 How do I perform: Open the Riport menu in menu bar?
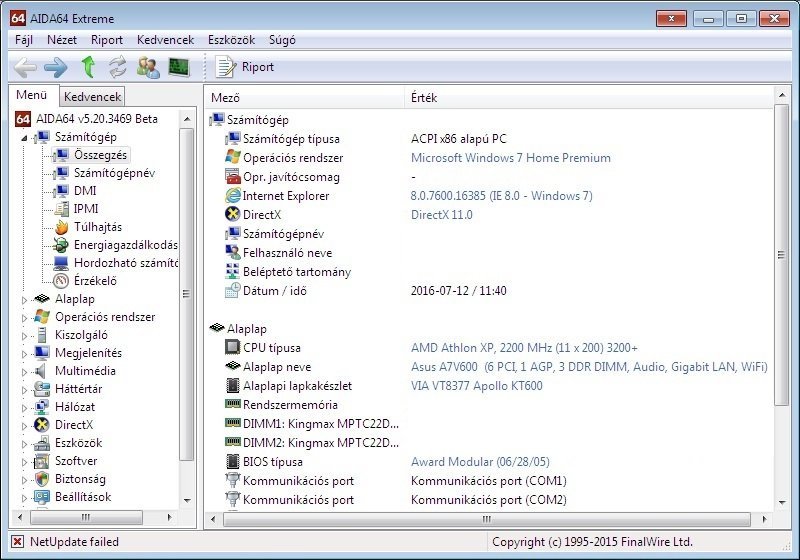(107, 40)
